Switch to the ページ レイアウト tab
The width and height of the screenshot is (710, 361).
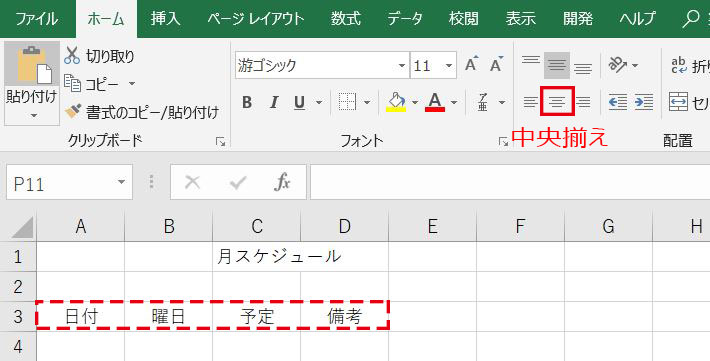coord(256,19)
